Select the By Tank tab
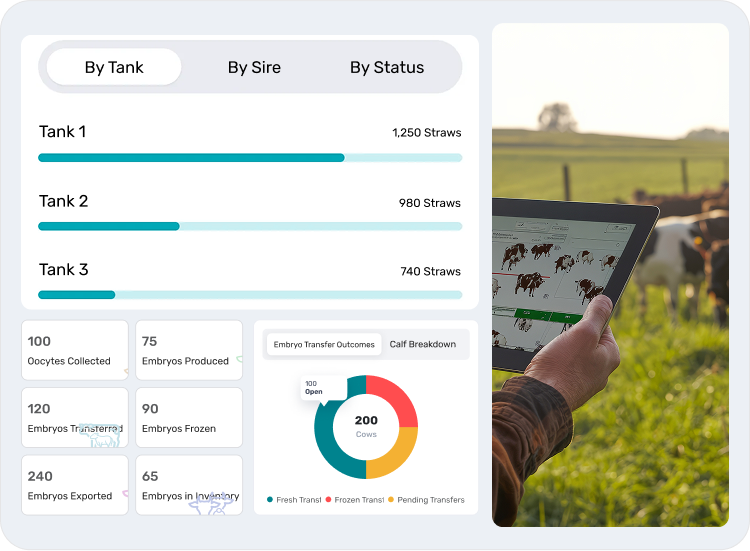The width and height of the screenshot is (750, 551). click(x=114, y=68)
